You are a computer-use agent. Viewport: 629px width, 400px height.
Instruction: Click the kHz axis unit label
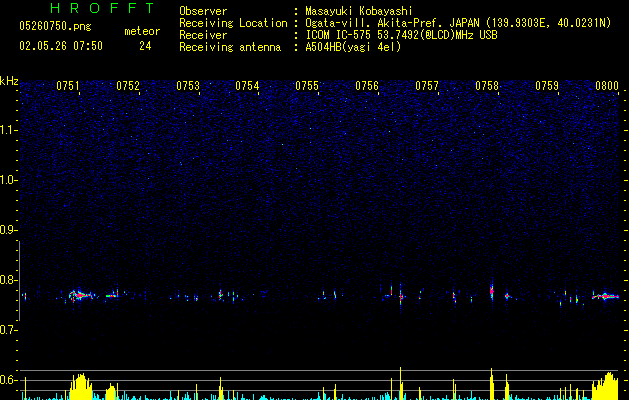9,81
